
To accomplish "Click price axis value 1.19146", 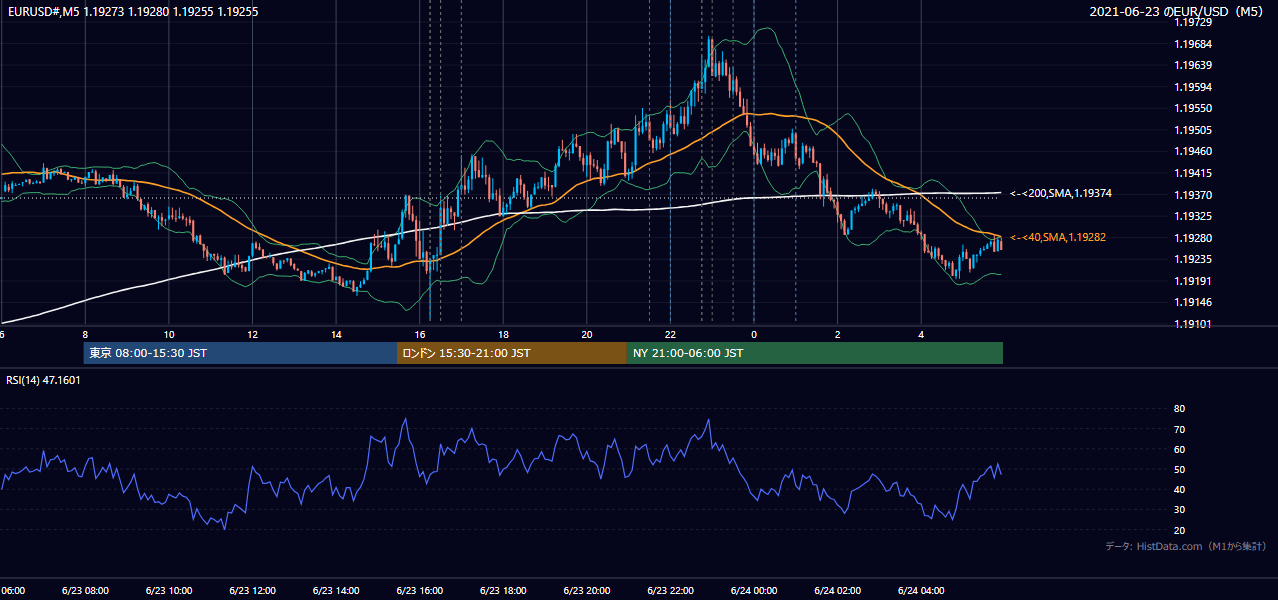I will click(x=1192, y=302).
